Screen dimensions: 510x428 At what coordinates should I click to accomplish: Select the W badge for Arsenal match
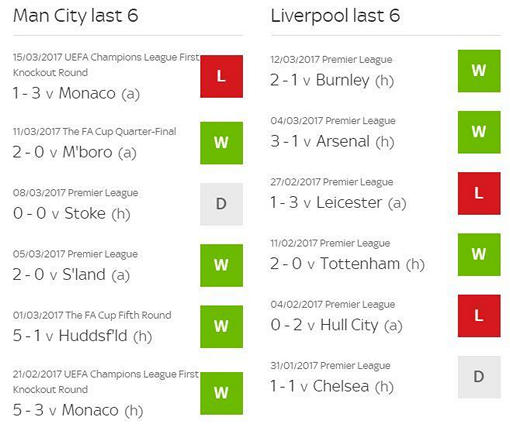[479, 132]
